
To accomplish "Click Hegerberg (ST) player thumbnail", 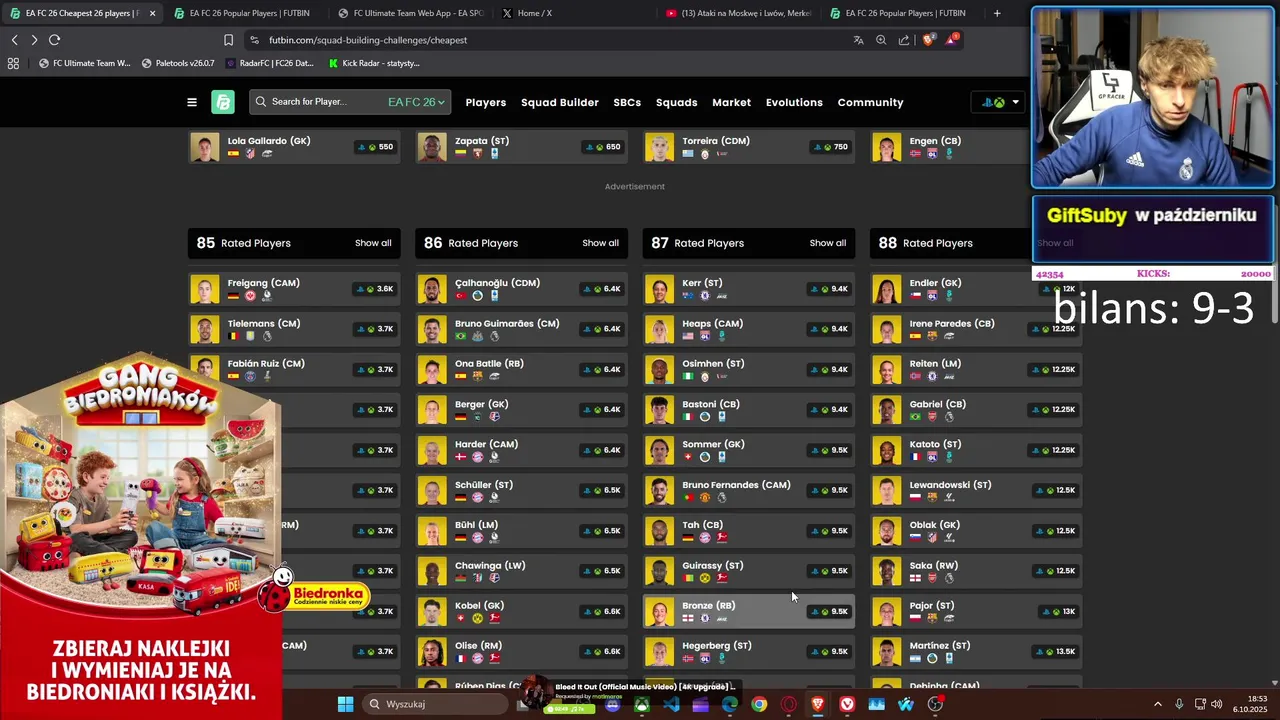I will click(x=659, y=652).
